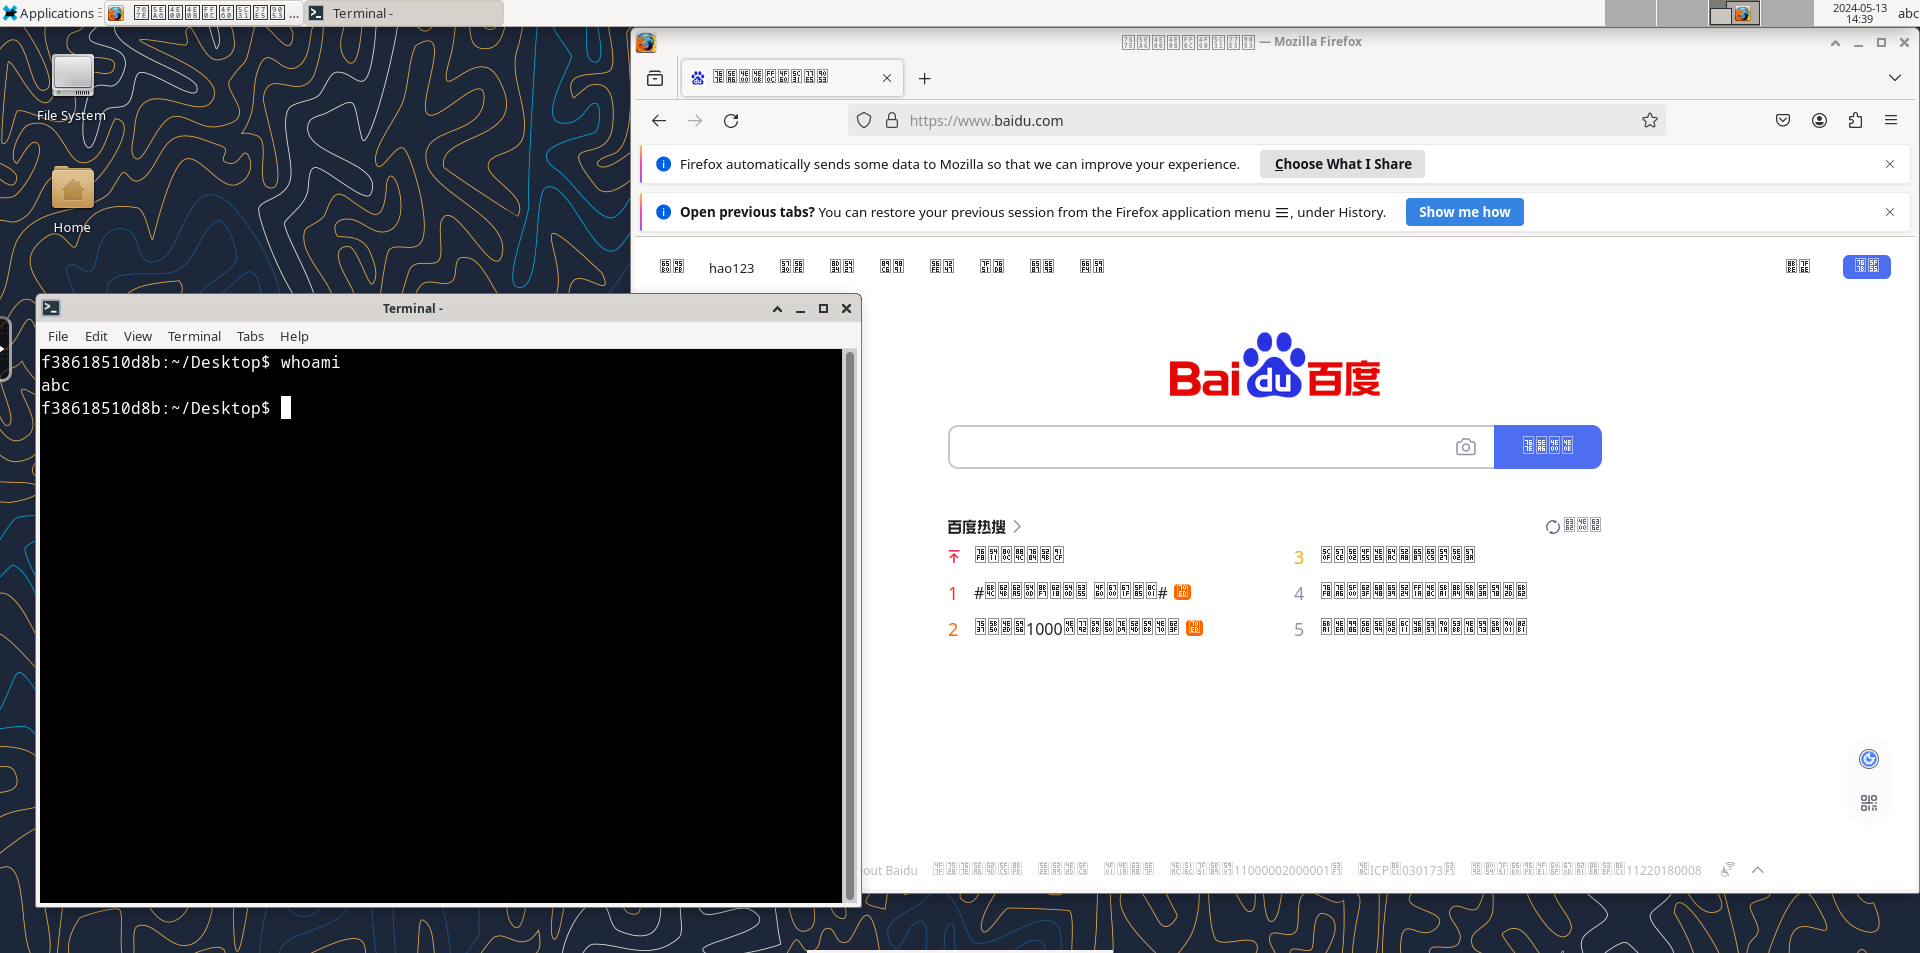Click the Firefox View icon left of the tab
1920x953 pixels.
pyautogui.click(x=655, y=78)
